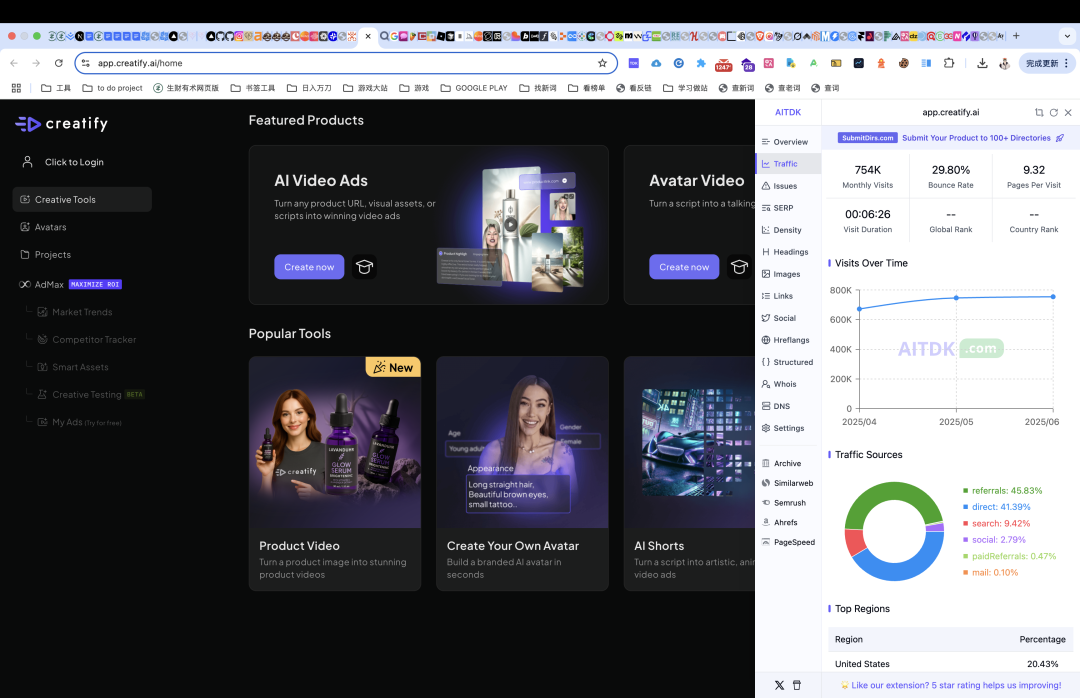Open PageSpeed link in AITDK

[788, 542]
